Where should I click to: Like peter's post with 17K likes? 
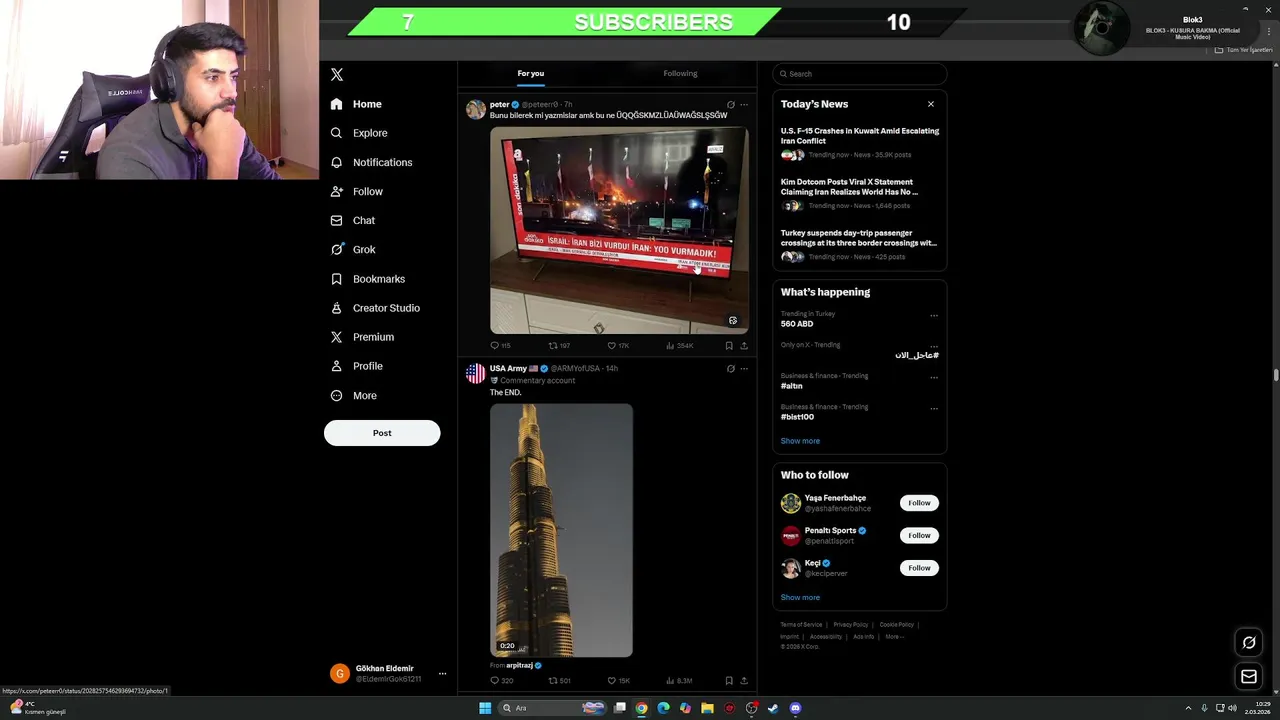click(x=618, y=346)
